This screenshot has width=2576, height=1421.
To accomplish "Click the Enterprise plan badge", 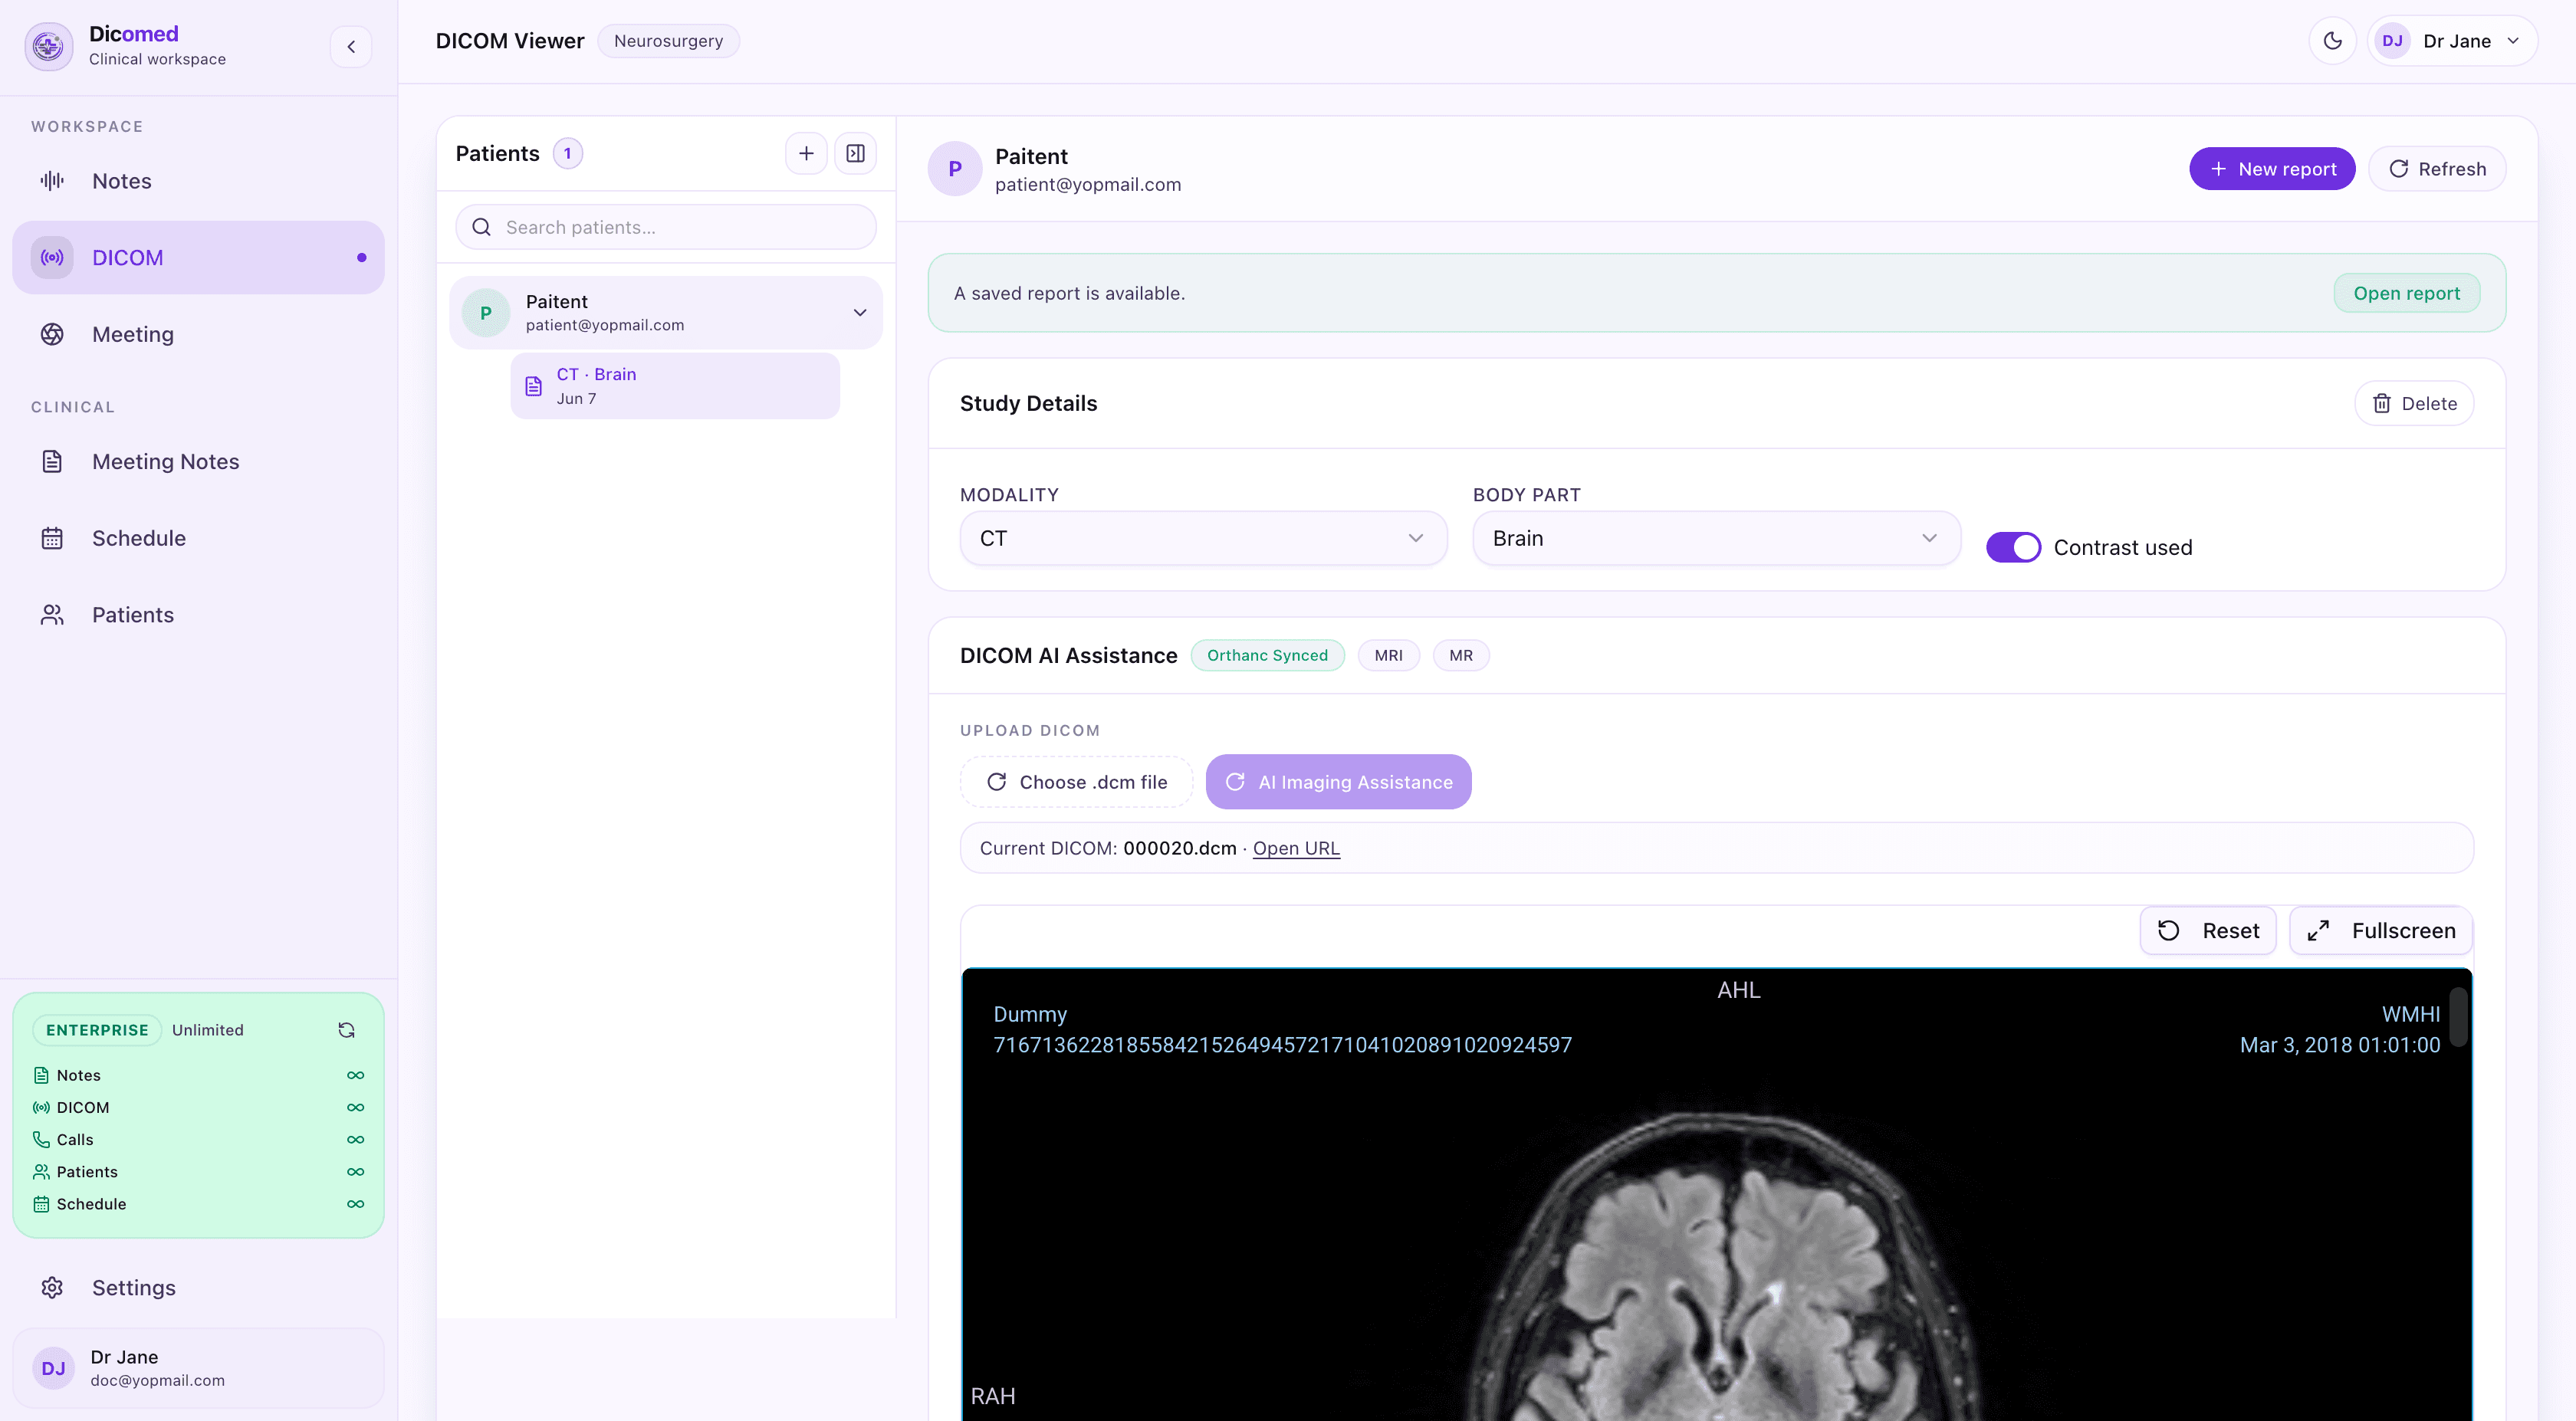I will pos(97,1030).
